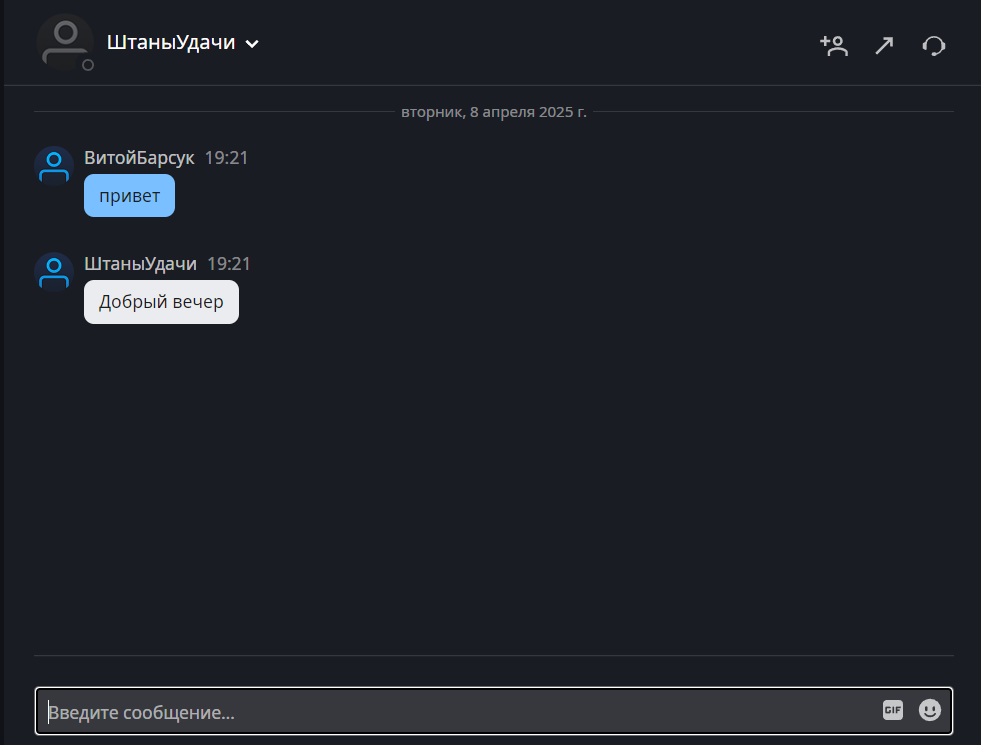Click the ШтаныУдачи header name
This screenshot has width=981, height=745.
pyautogui.click(x=171, y=43)
